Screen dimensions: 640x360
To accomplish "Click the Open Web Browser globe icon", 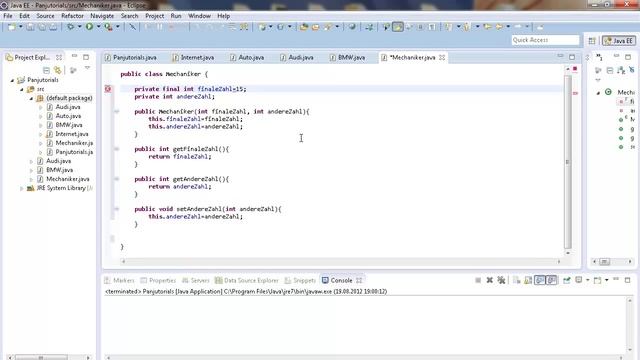I will pyautogui.click(x=352, y=27).
